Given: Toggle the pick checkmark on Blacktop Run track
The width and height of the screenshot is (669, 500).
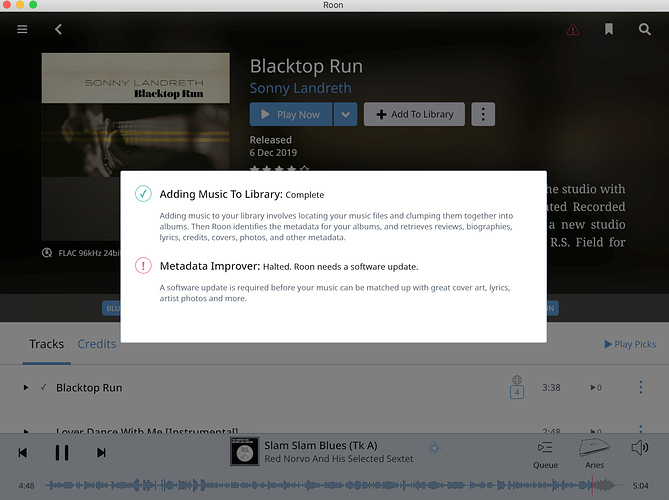Looking at the screenshot, I should (x=44, y=387).
